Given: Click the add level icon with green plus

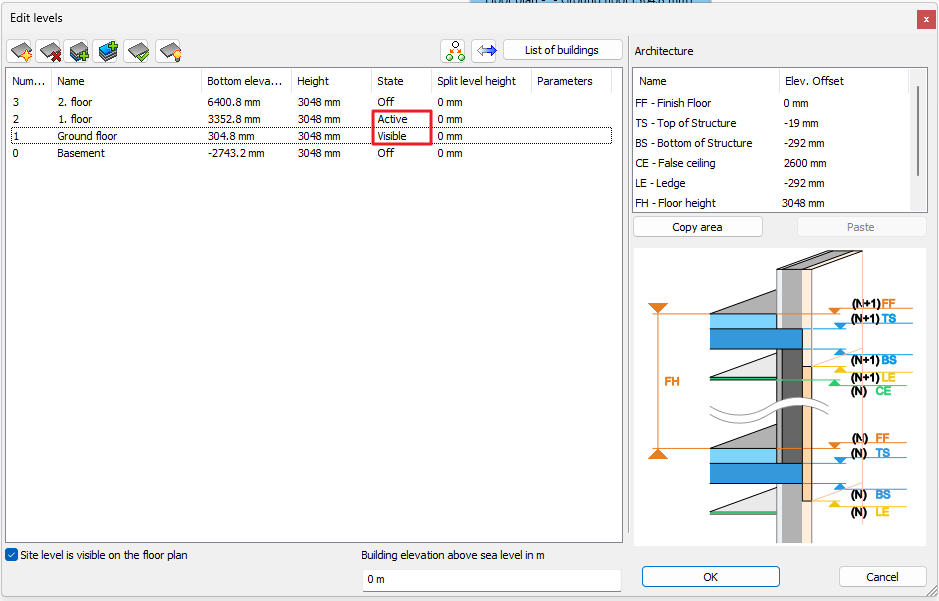Looking at the screenshot, I should 78,51.
